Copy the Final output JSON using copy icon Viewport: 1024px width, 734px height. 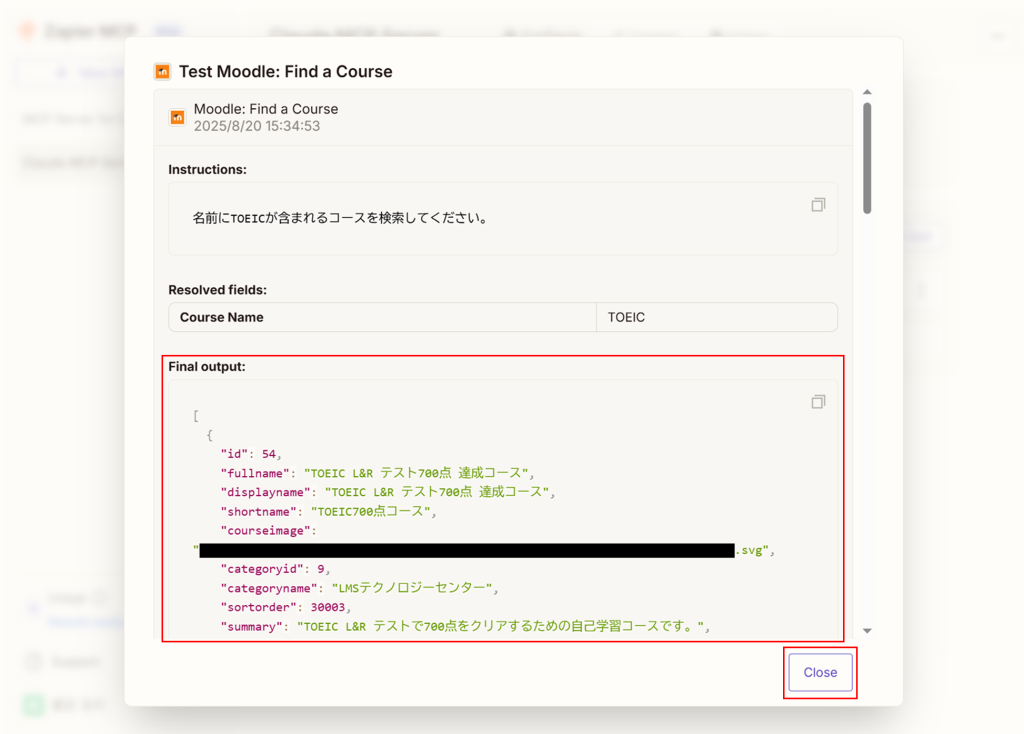818,402
